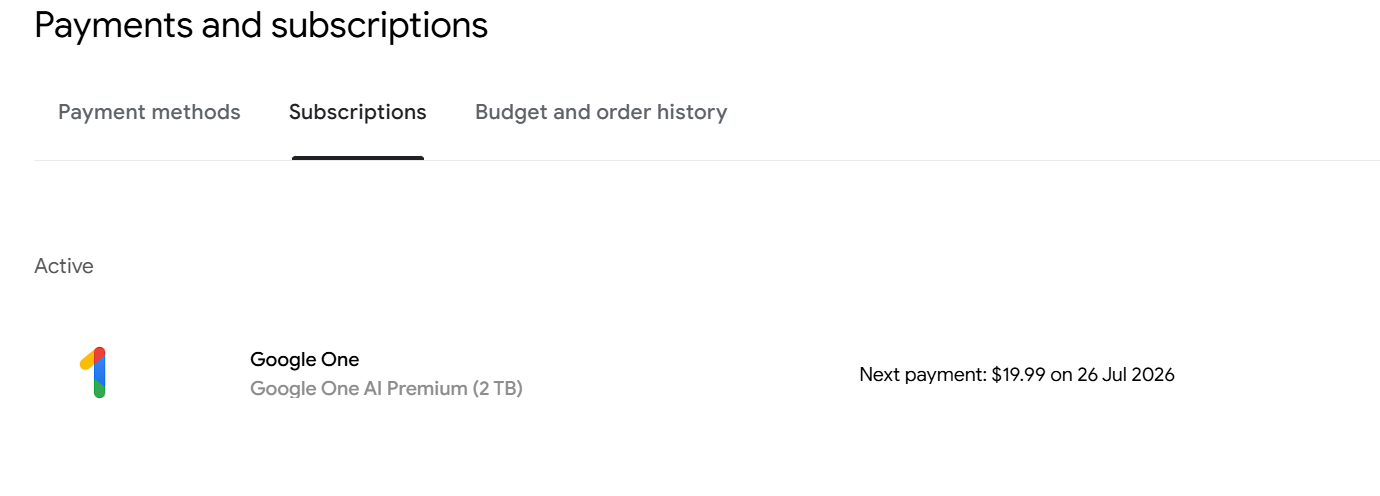
Task: Click the green base of Google One logo
Action: (99, 390)
